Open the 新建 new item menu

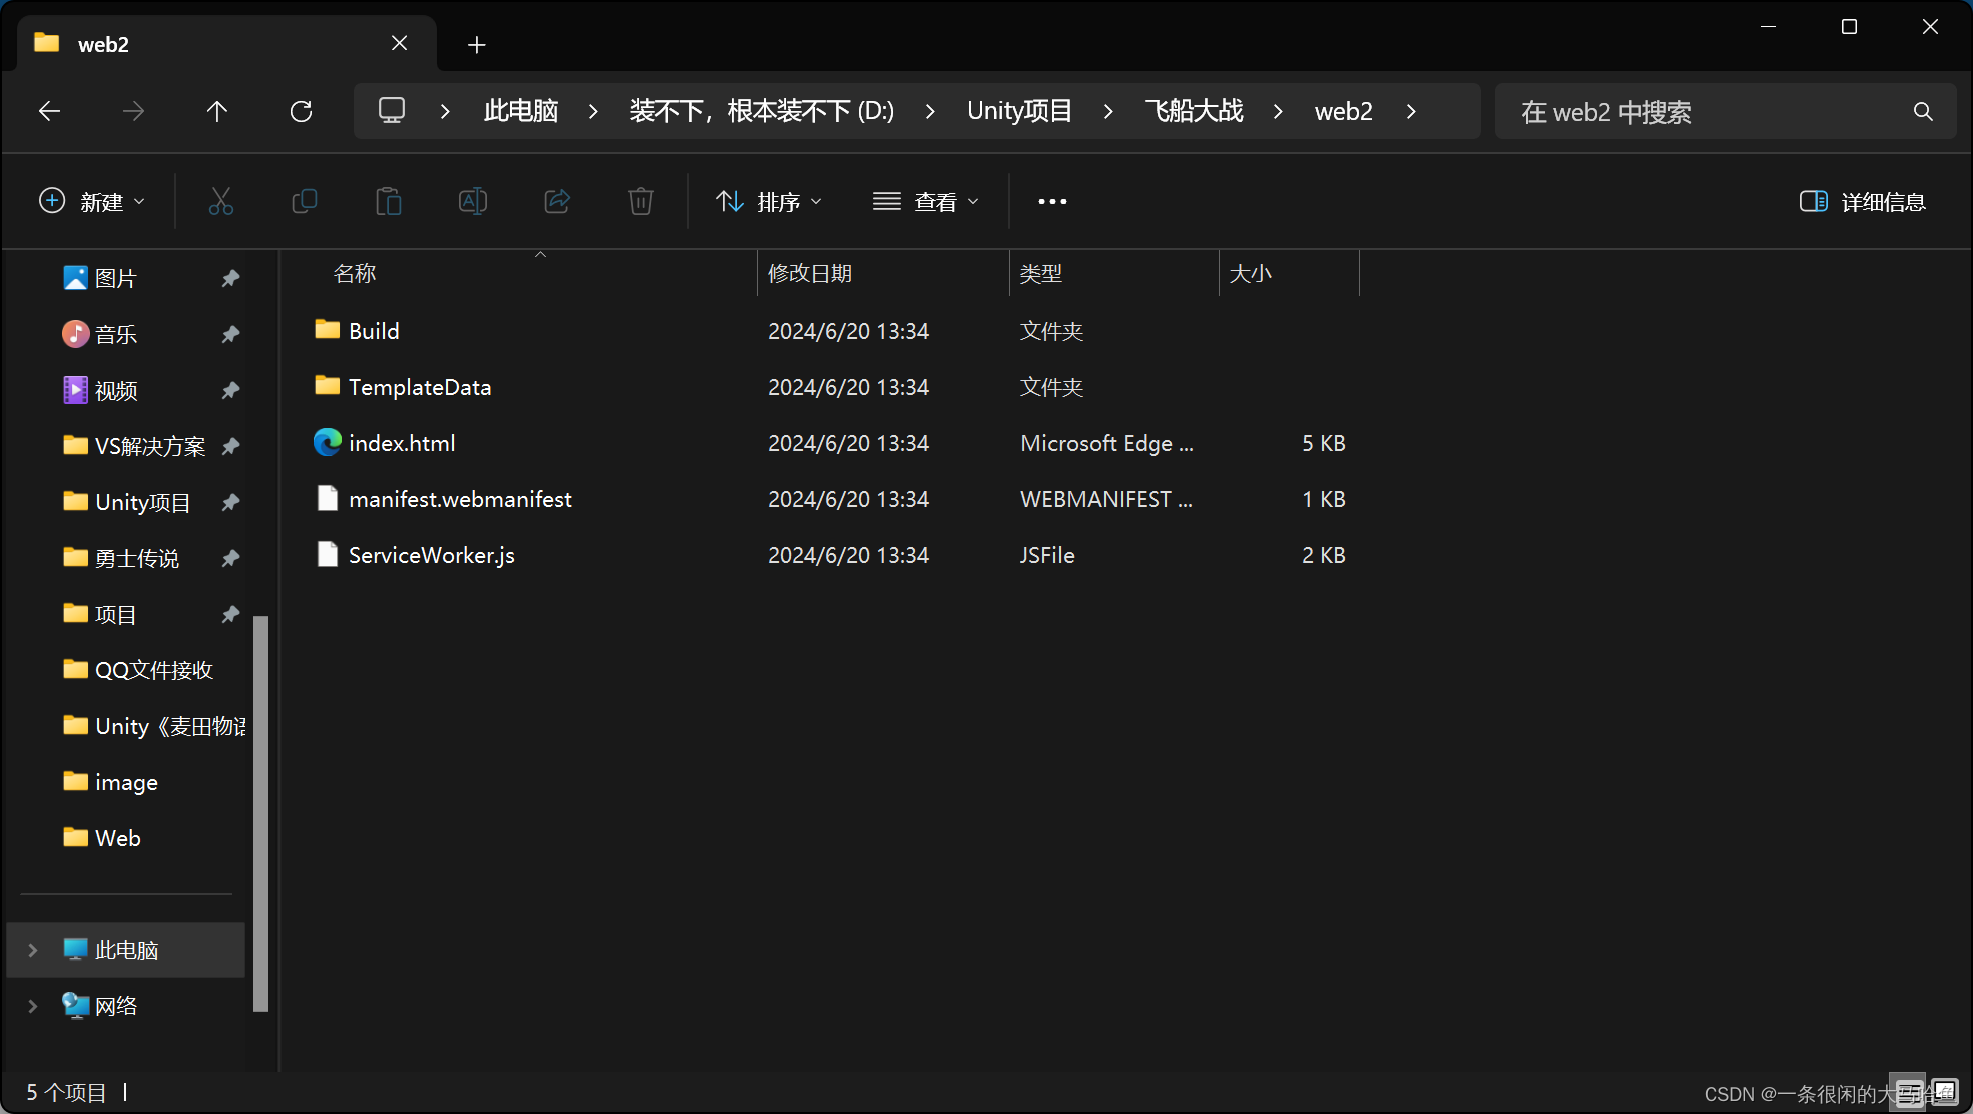(x=92, y=202)
